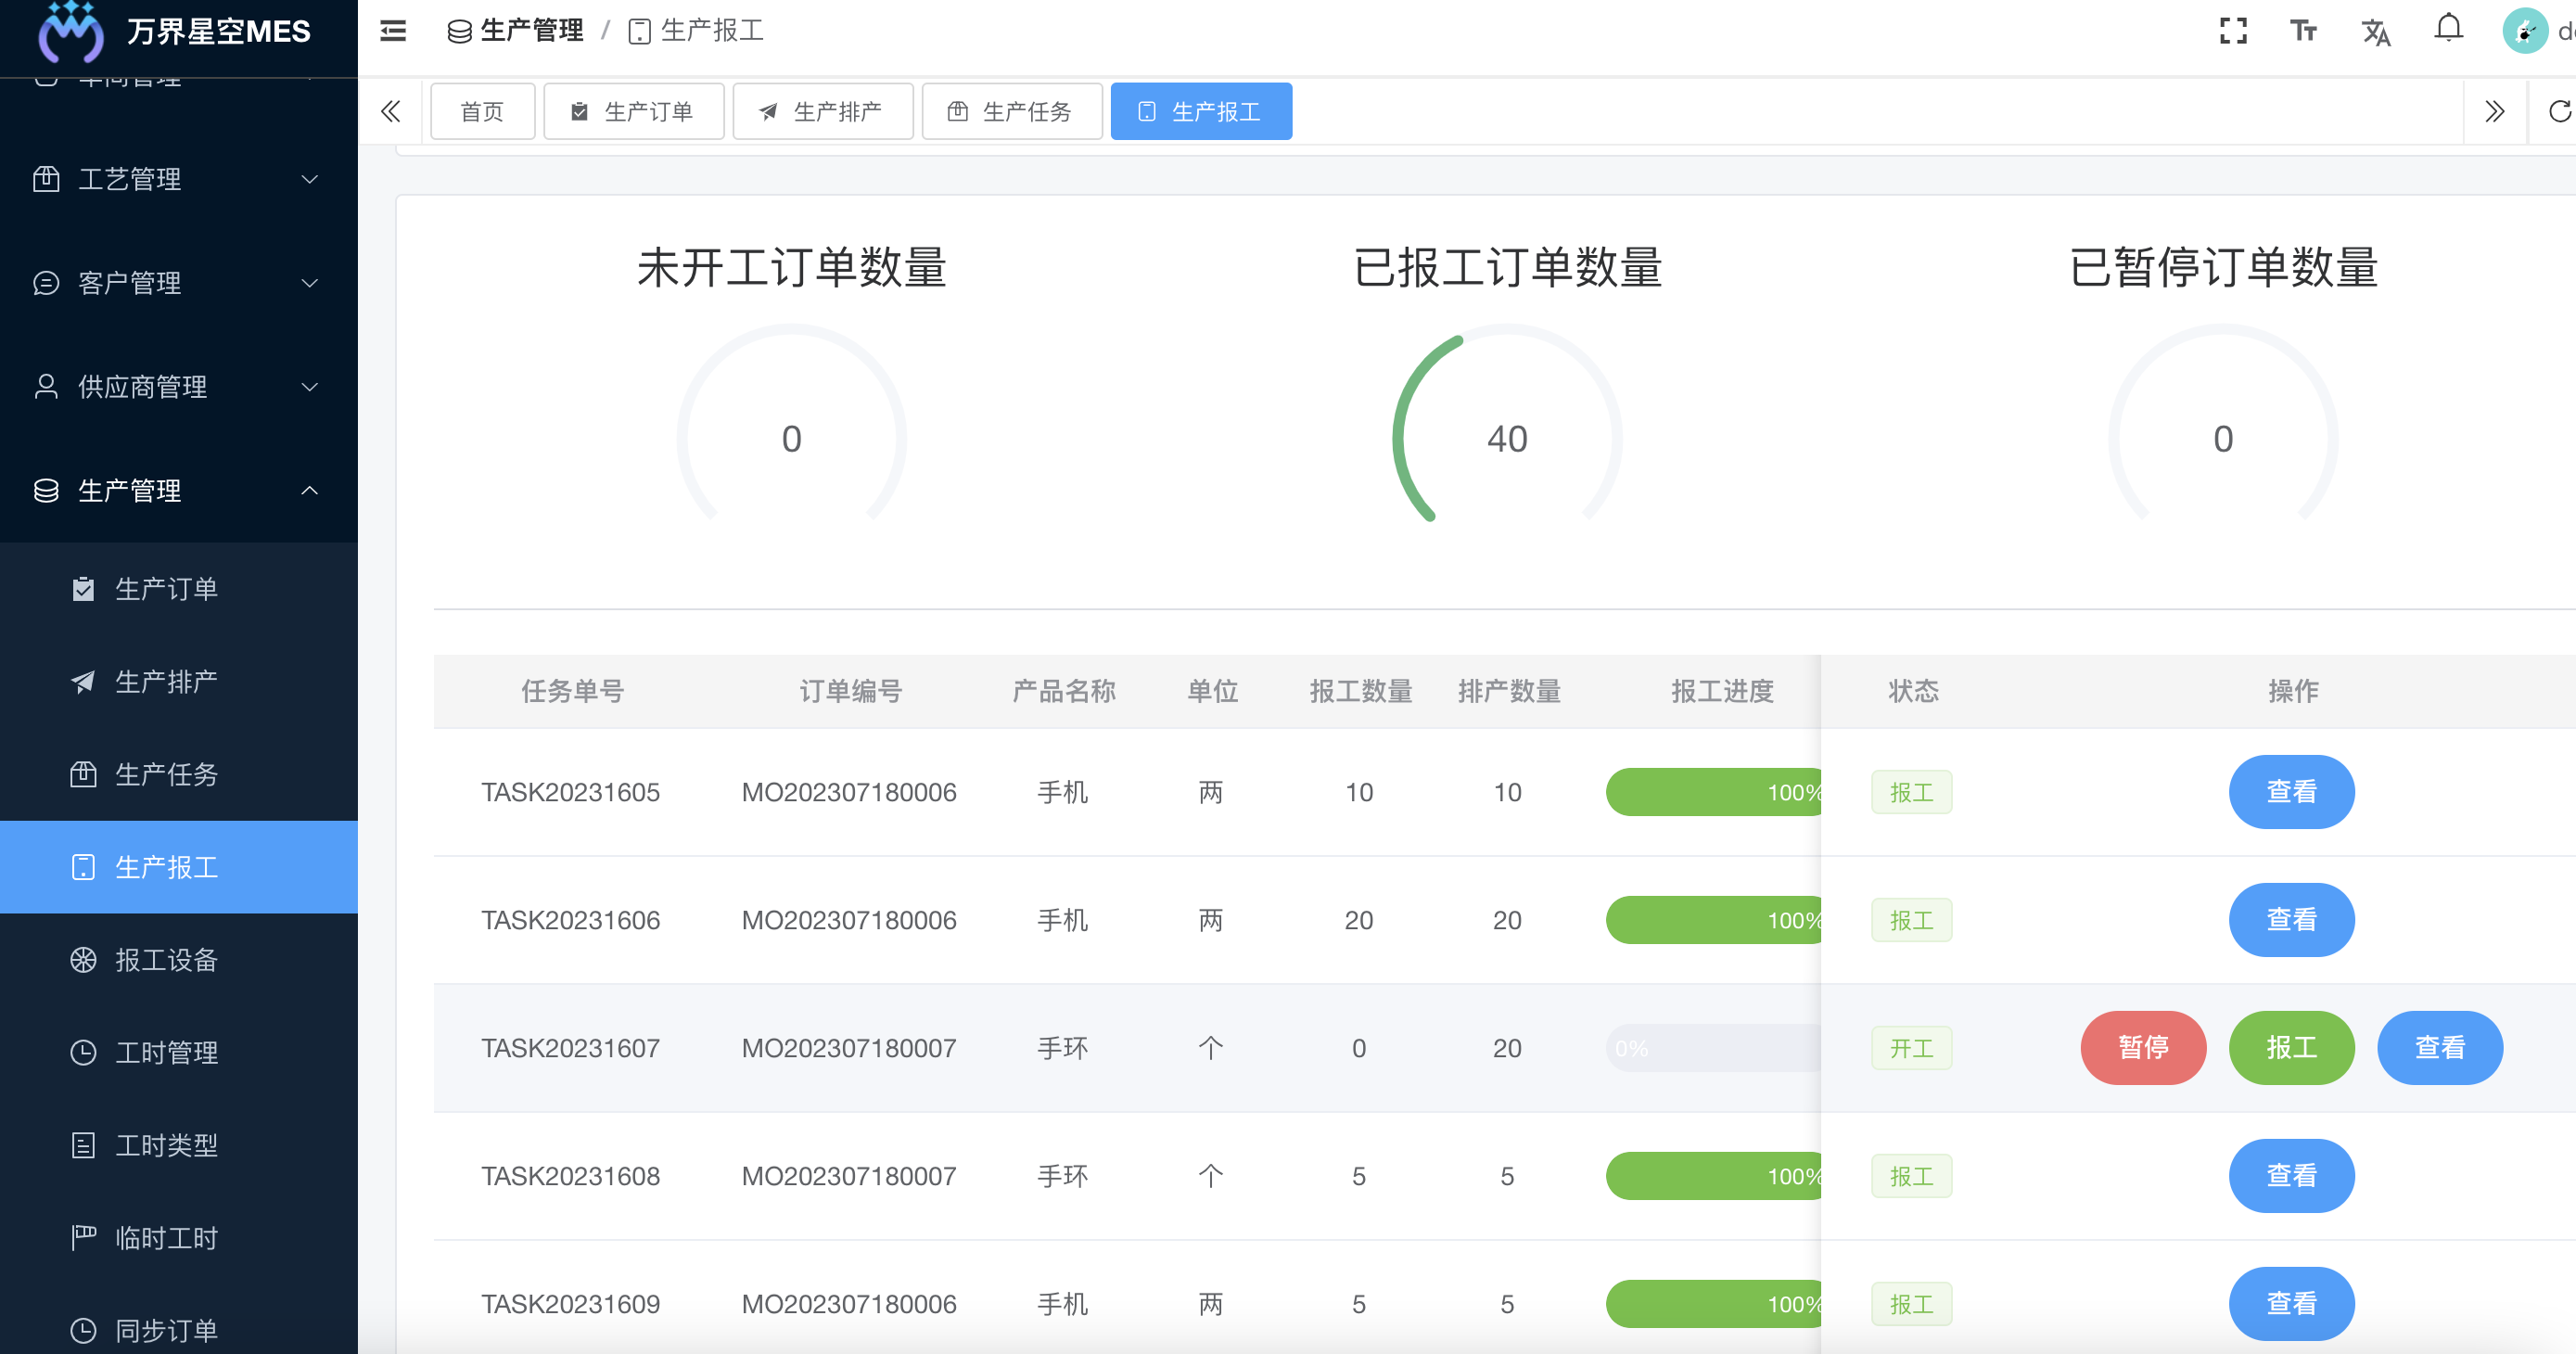Open notifications bell icon
Image resolution: width=2576 pixels, height=1354 pixels.
click(2448, 29)
